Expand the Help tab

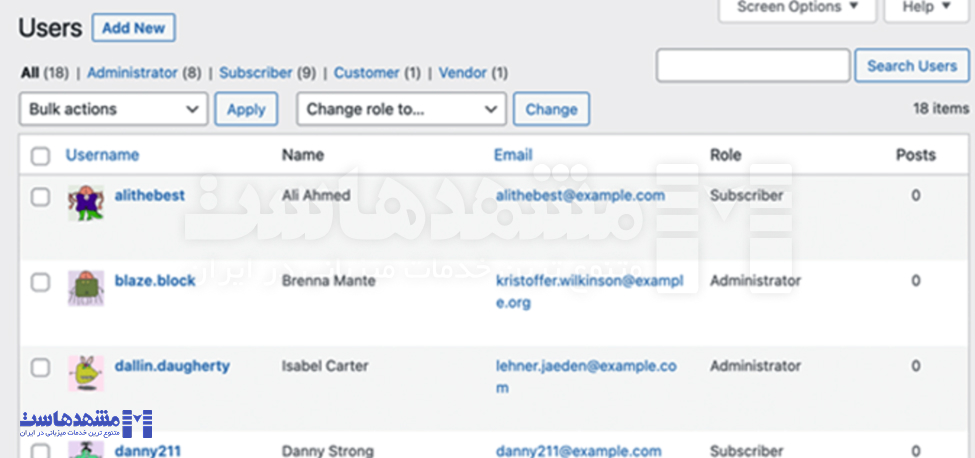[925, 8]
